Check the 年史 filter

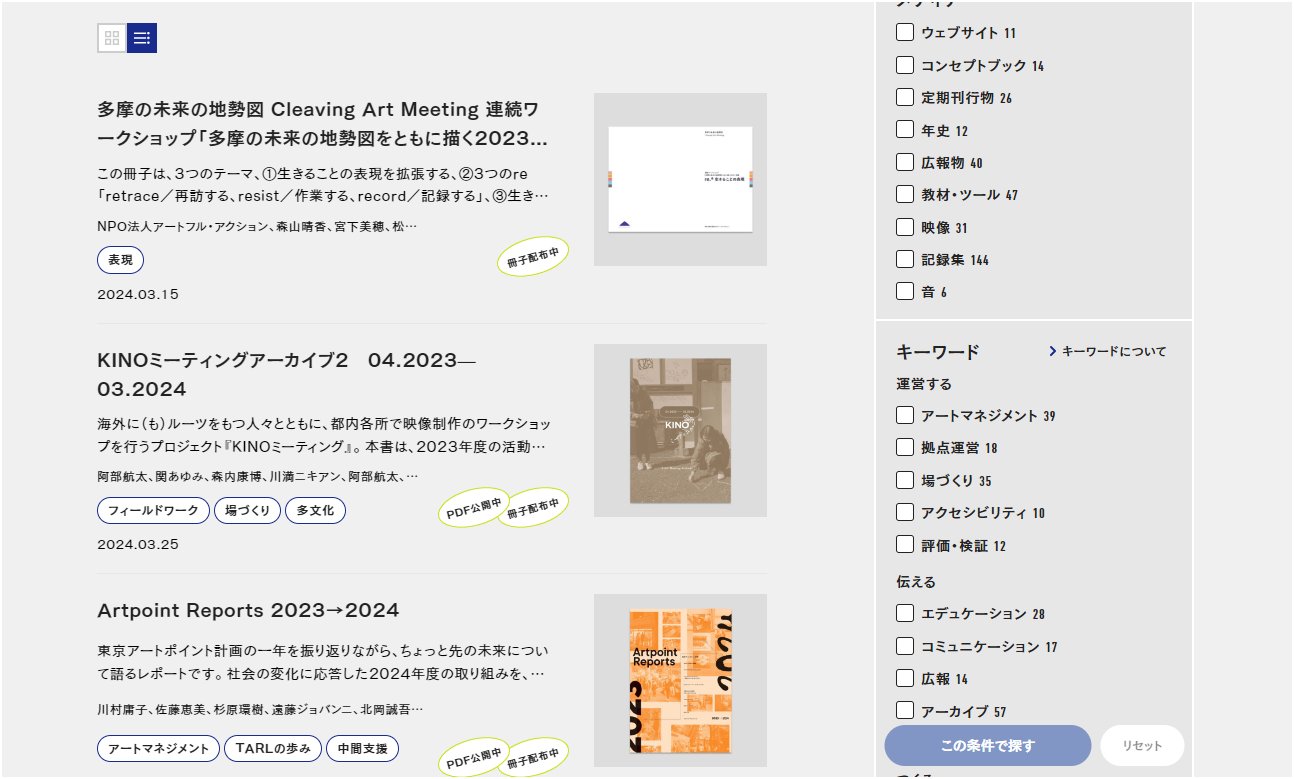[905, 129]
